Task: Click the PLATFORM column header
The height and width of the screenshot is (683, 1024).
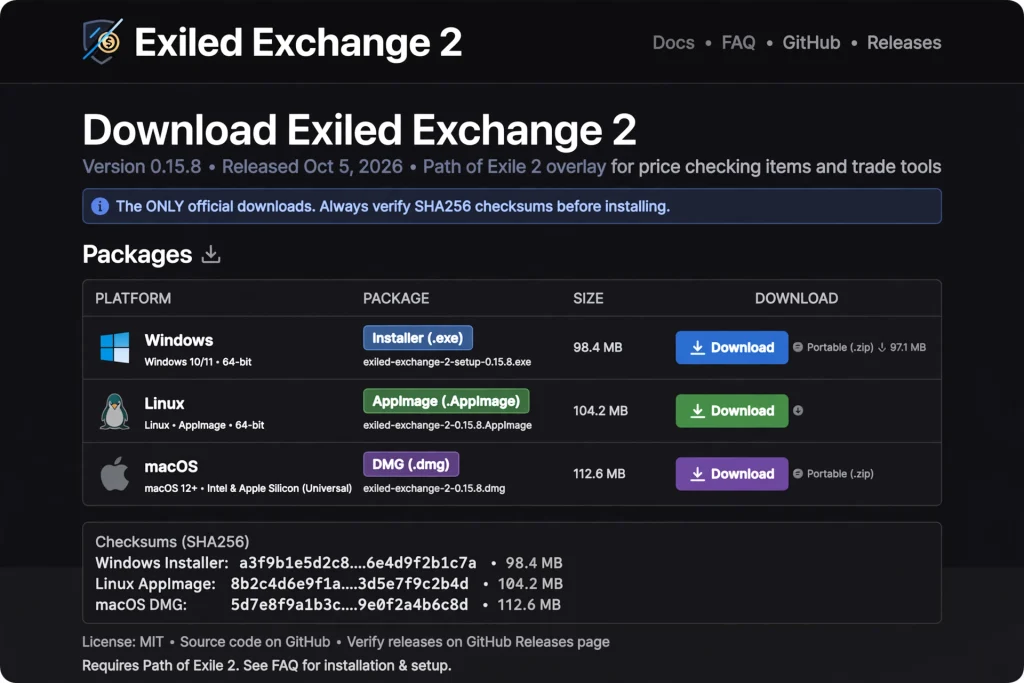Action: click(x=133, y=298)
